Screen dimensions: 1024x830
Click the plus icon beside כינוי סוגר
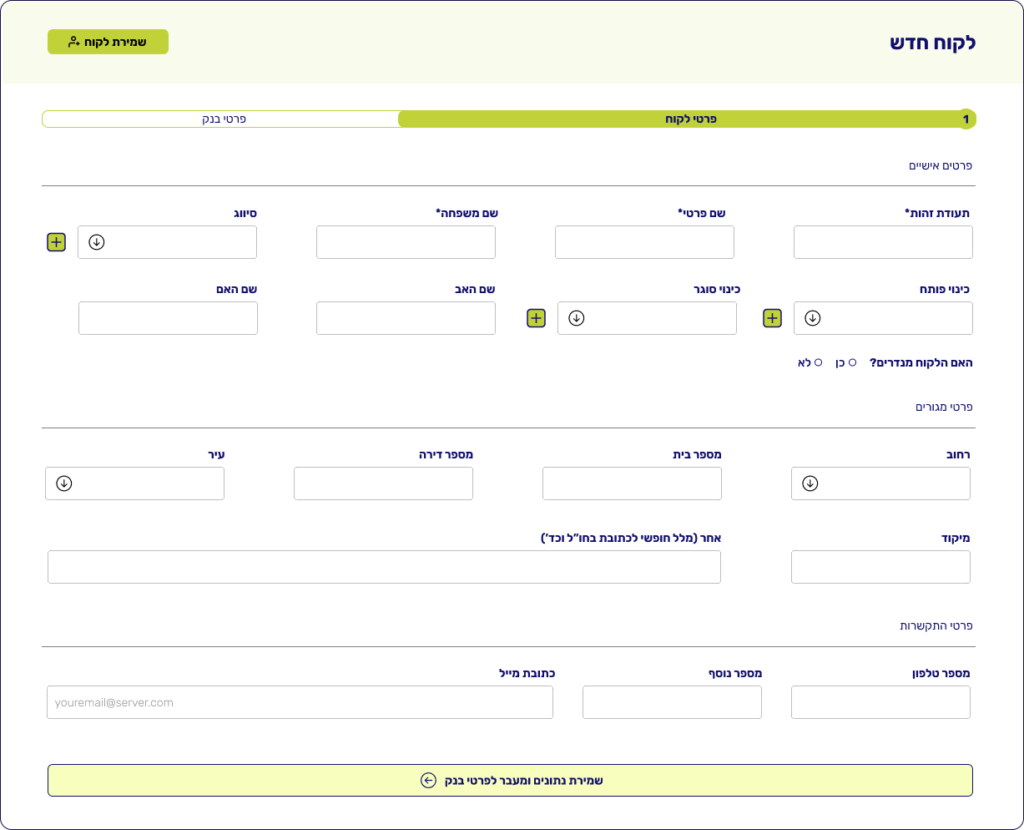pyautogui.click(x=536, y=318)
